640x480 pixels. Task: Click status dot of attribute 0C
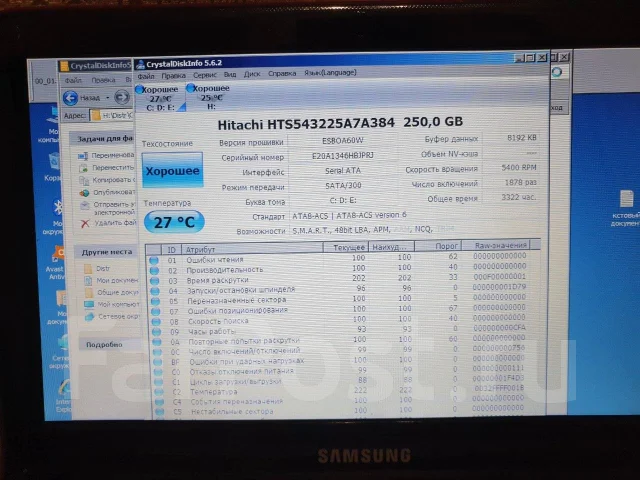[157, 352]
